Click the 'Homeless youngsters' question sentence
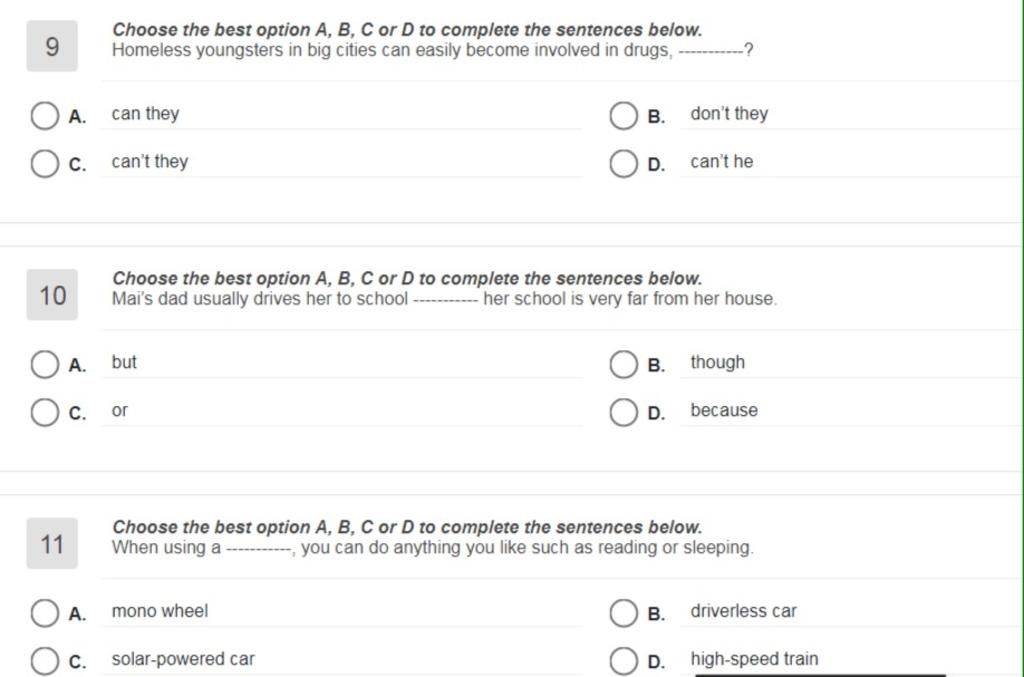The width and height of the screenshot is (1024, 677). click(x=432, y=50)
